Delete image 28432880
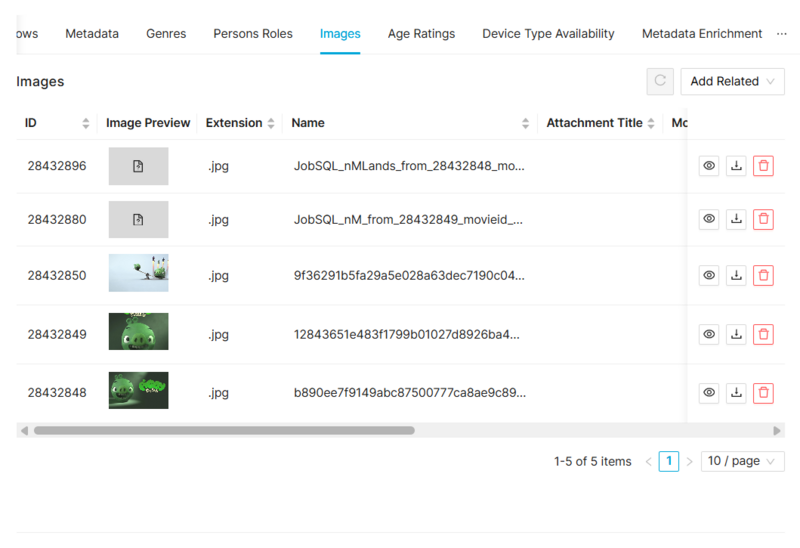The height and width of the screenshot is (548, 800). click(763, 218)
